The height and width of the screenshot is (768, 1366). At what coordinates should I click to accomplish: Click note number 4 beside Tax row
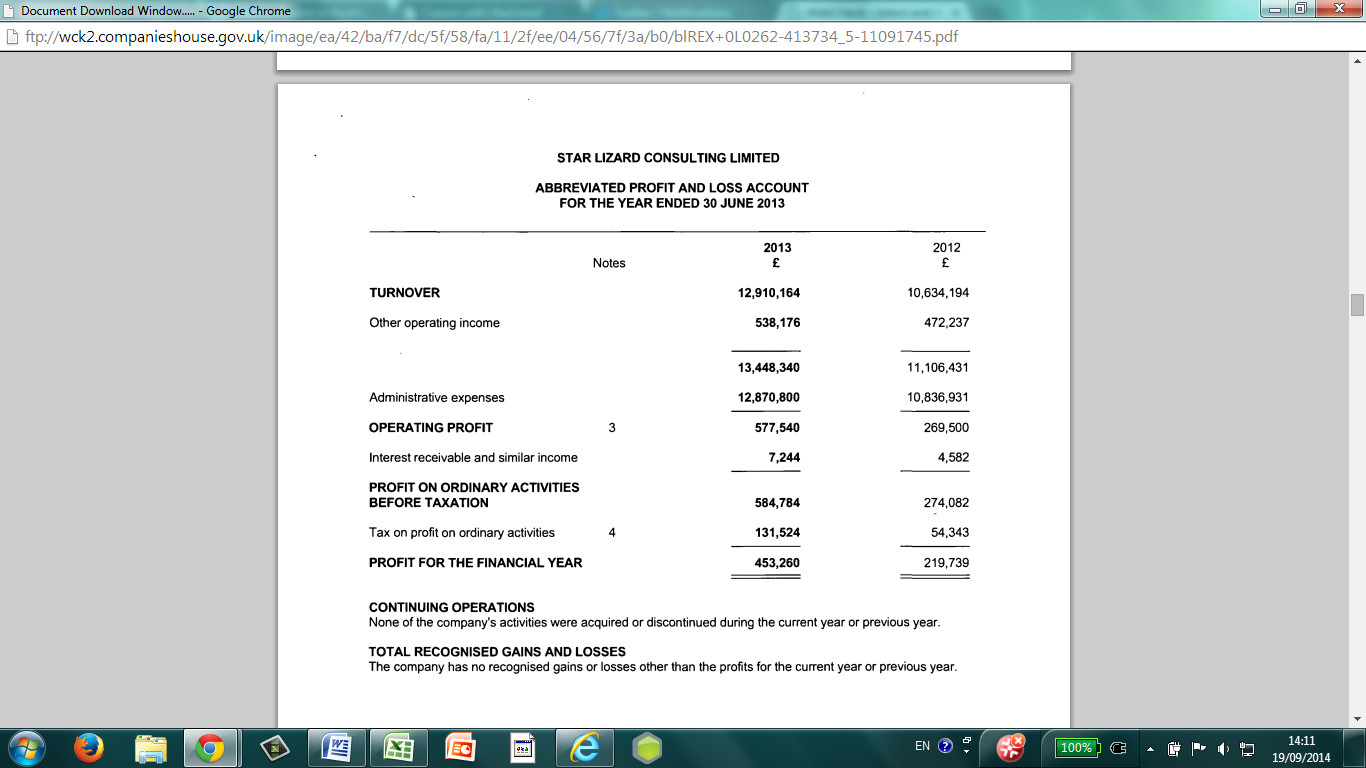(612, 533)
